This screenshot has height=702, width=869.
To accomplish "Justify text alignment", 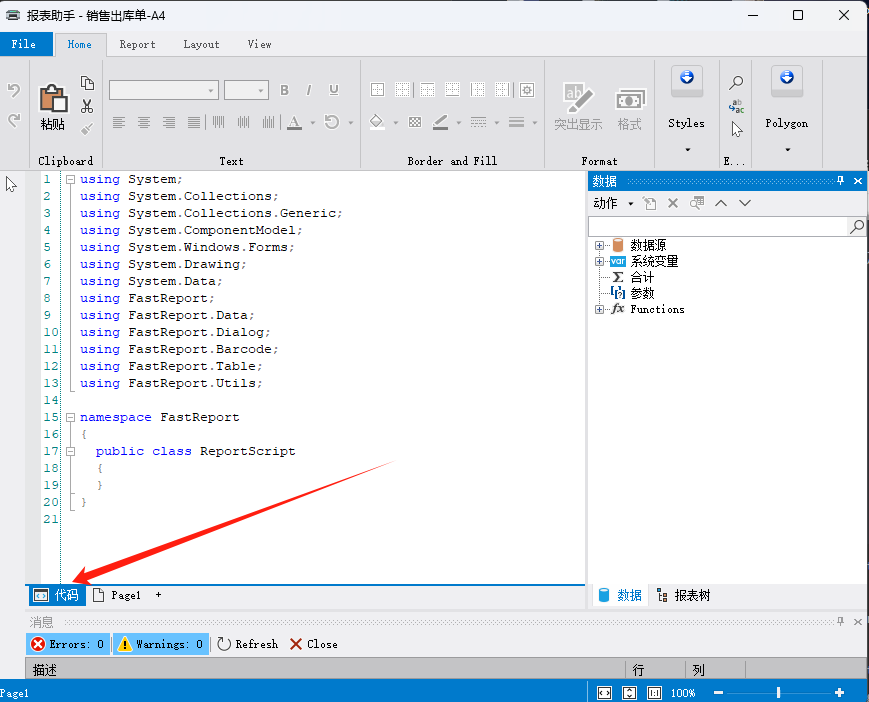I will [193, 122].
